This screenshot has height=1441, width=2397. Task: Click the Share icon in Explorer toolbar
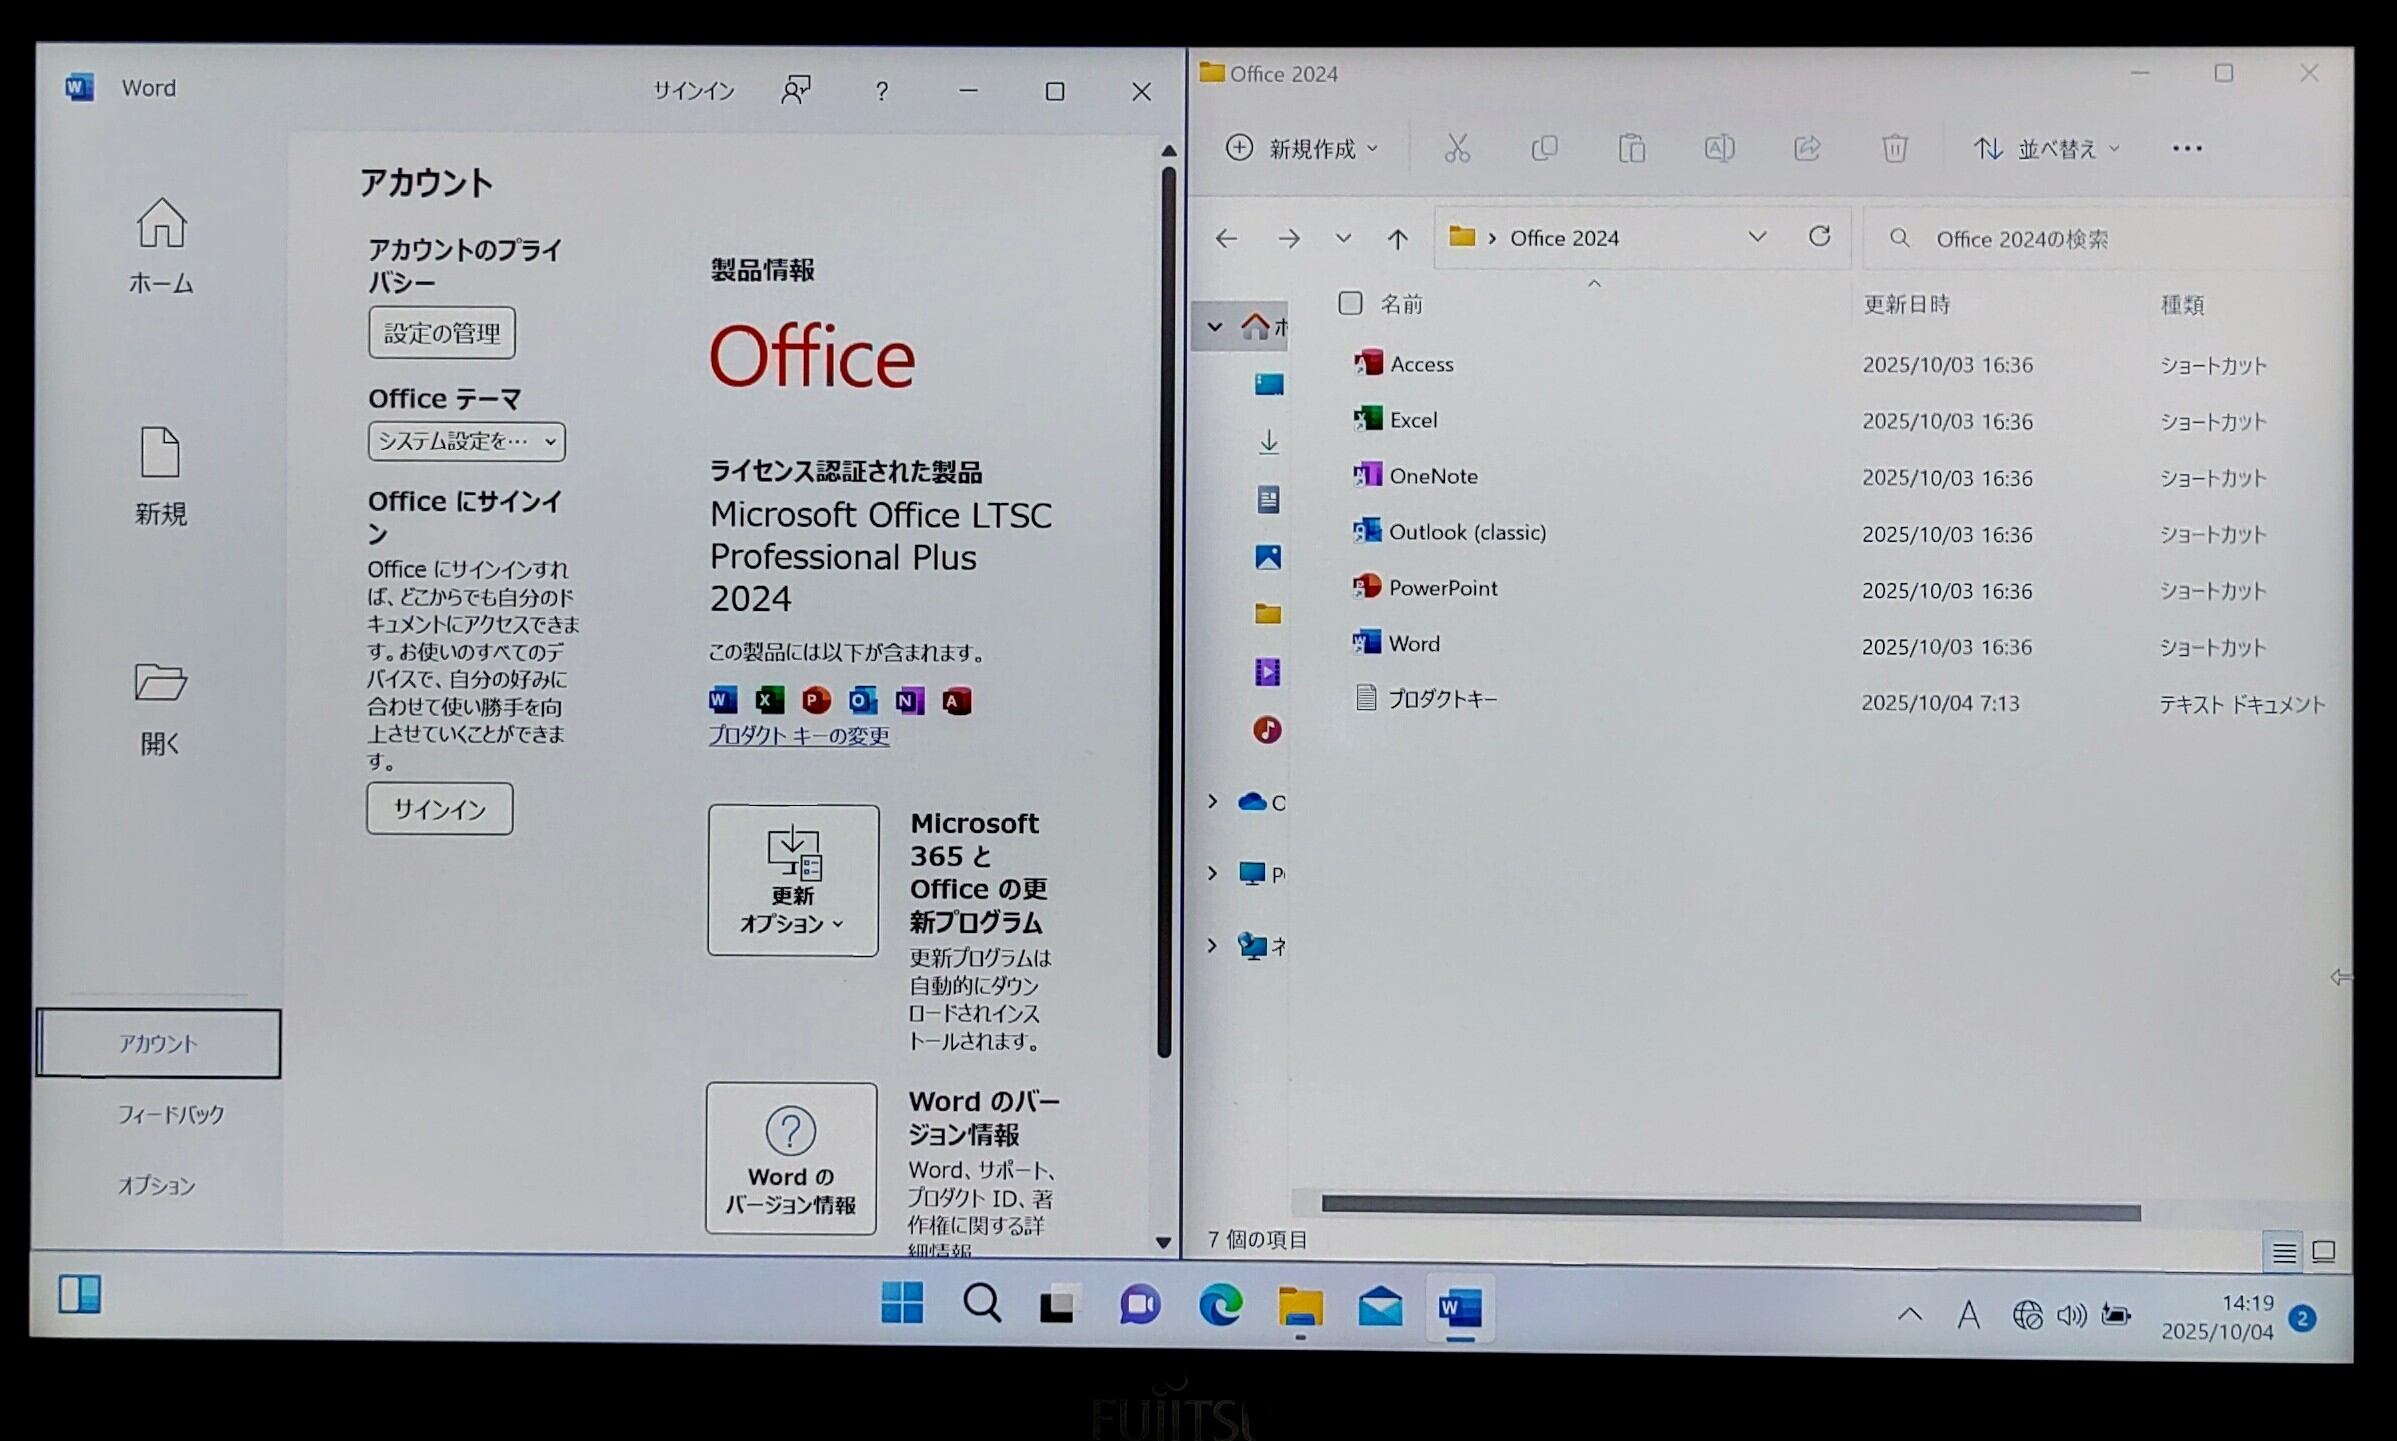(x=1806, y=149)
